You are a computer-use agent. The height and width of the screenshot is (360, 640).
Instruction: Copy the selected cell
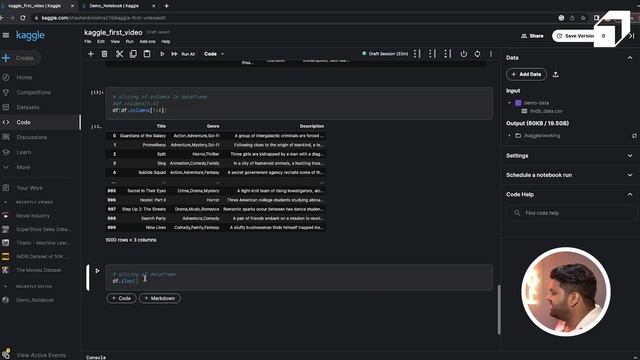(133, 54)
